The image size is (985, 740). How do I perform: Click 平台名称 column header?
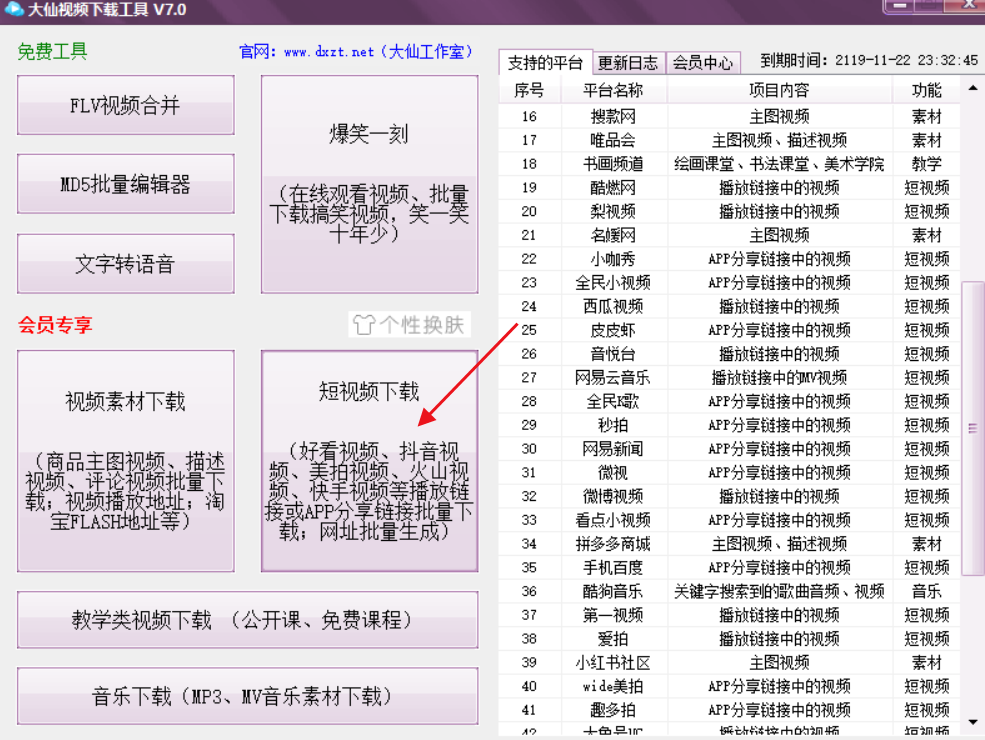(x=613, y=90)
